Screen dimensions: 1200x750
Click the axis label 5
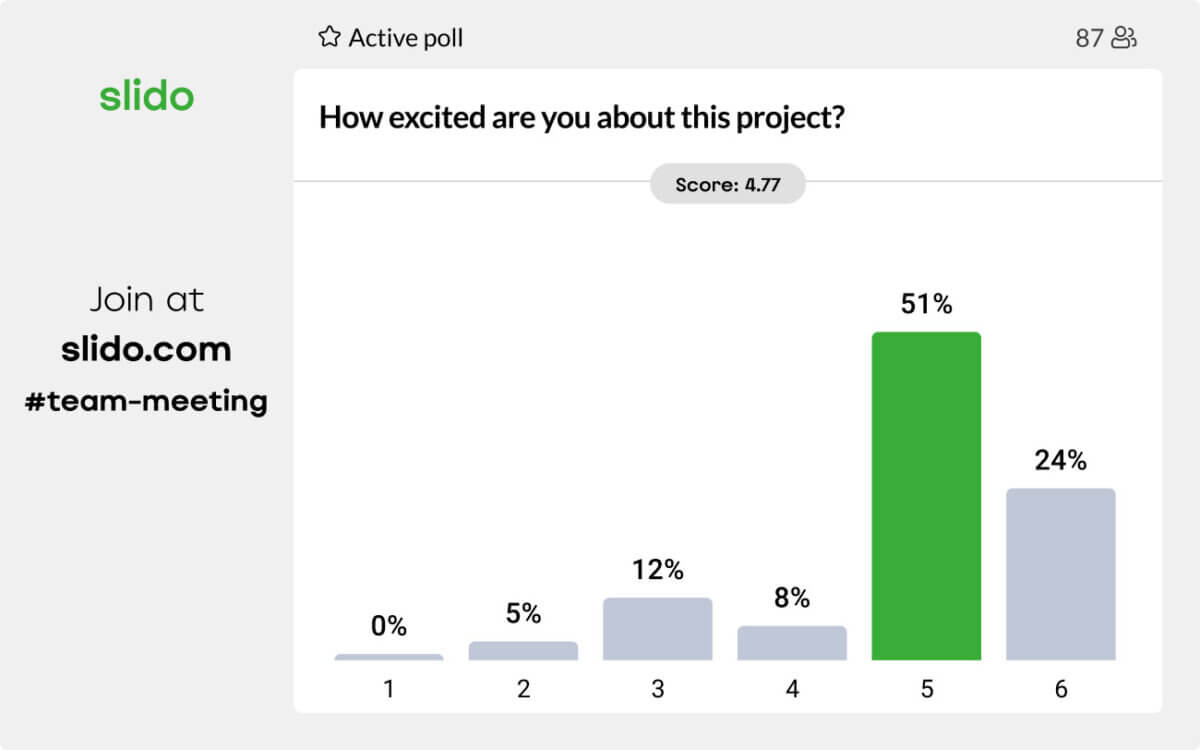(926, 689)
